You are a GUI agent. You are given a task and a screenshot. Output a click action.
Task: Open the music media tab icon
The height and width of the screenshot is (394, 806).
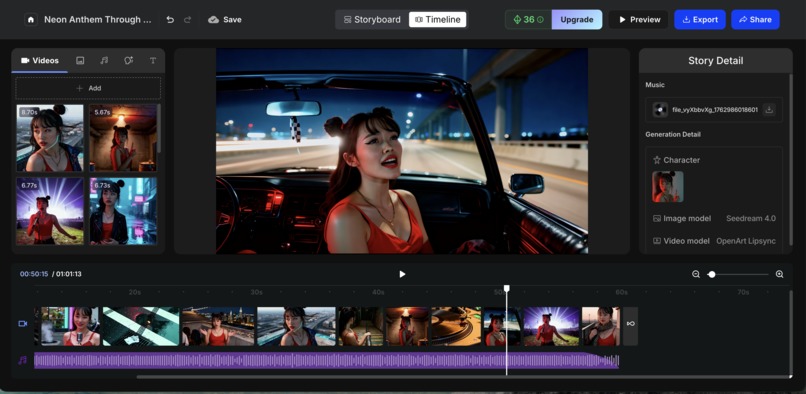pyautogui.click(x=104, y=61)
